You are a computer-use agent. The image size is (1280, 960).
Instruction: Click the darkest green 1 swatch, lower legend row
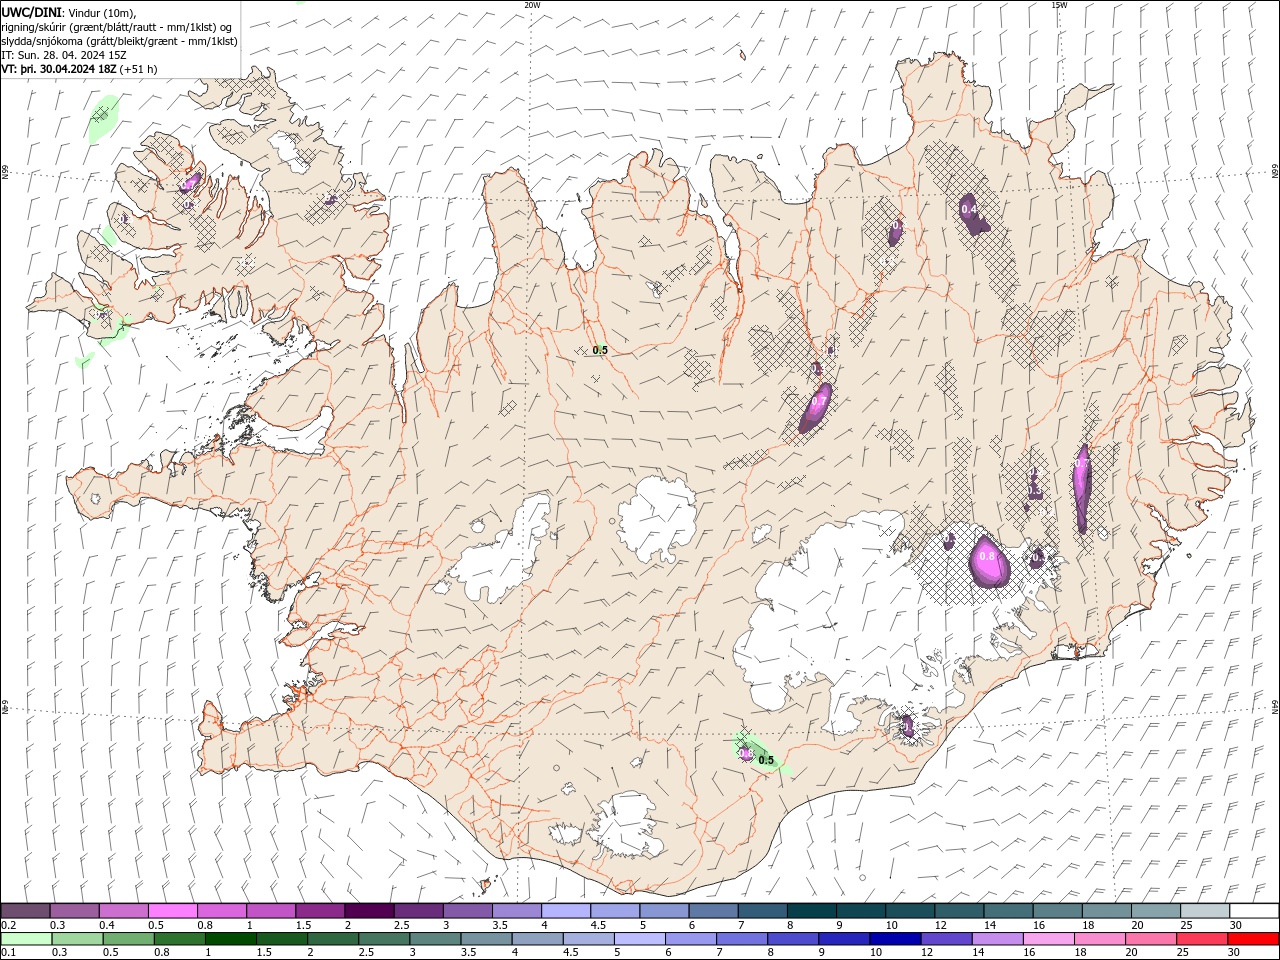coord(230,939)
